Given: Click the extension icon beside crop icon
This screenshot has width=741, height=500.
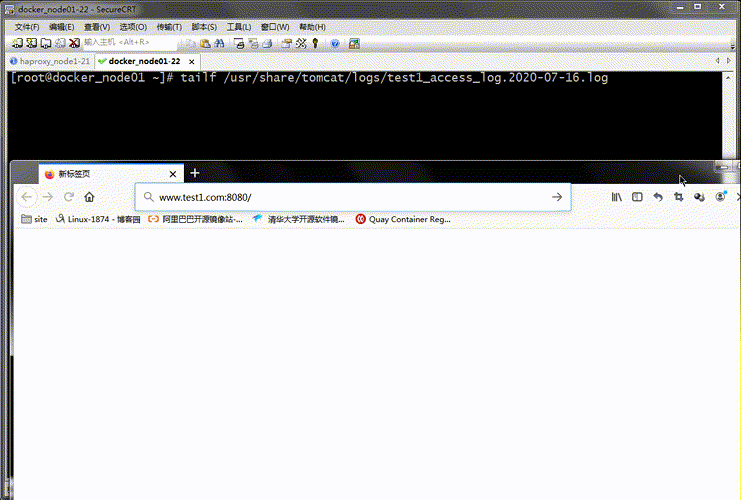Looking at the screenshot, I should click(699, 197).
